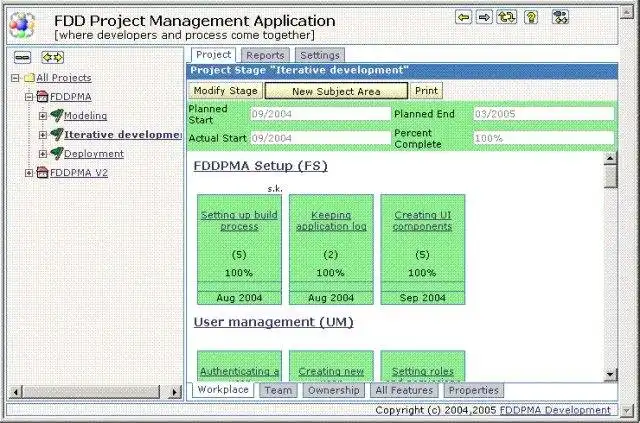Click the All Projects folder icon
The width and height of the screenshot is (640, 423).
point(29,78)
